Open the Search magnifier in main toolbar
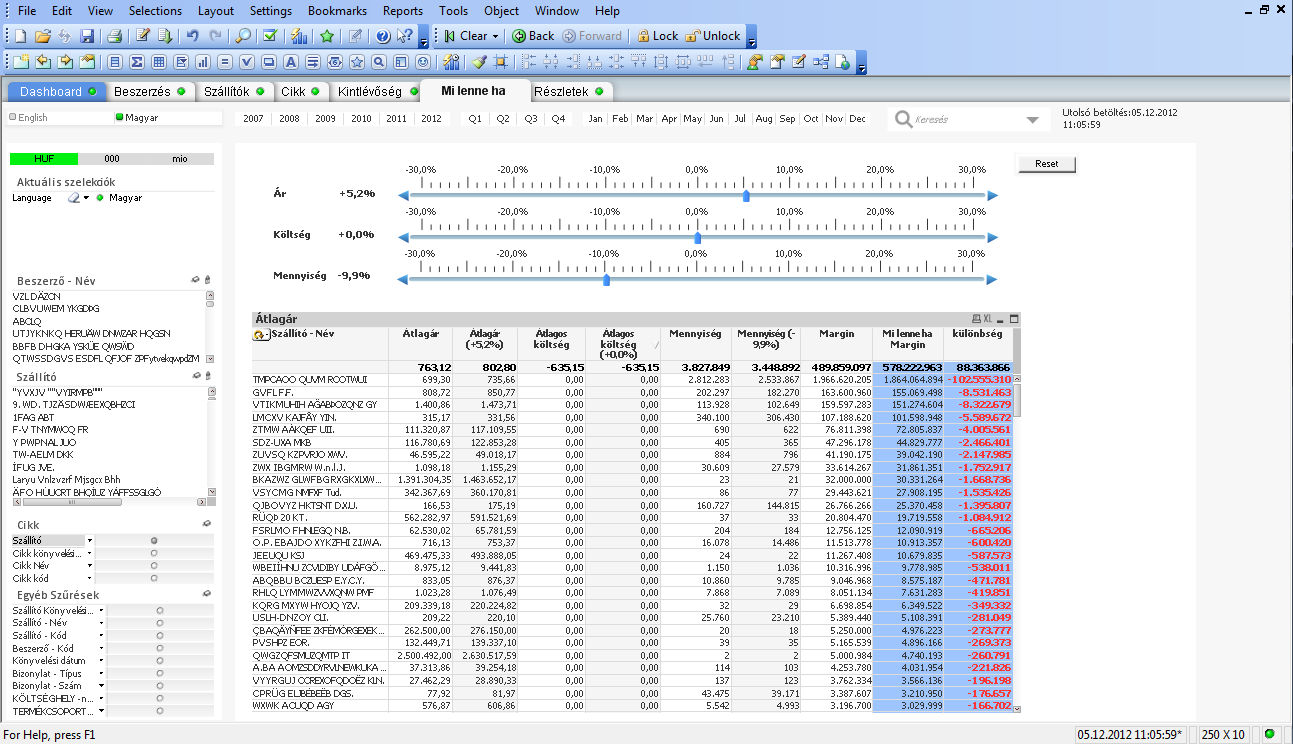The height and width of the screenshot is (744, 1293). tap(243, 36)
